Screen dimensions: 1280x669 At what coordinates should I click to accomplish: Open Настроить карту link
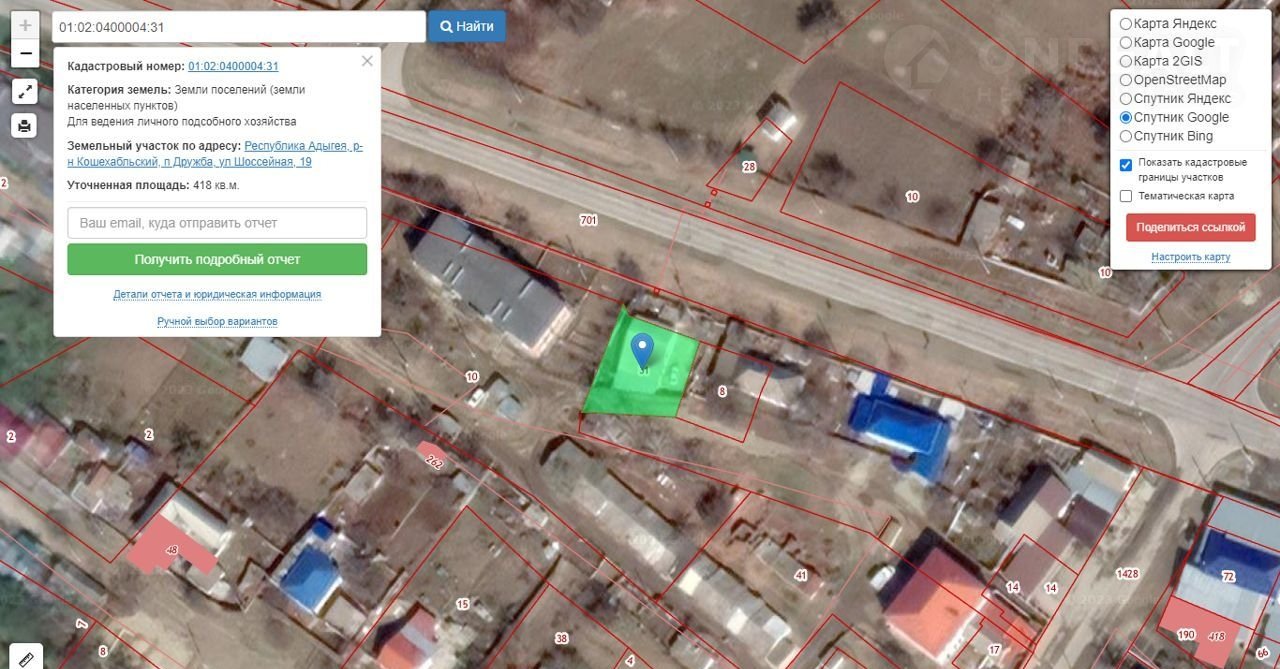pyautogui.click(x=1190, y=257)
